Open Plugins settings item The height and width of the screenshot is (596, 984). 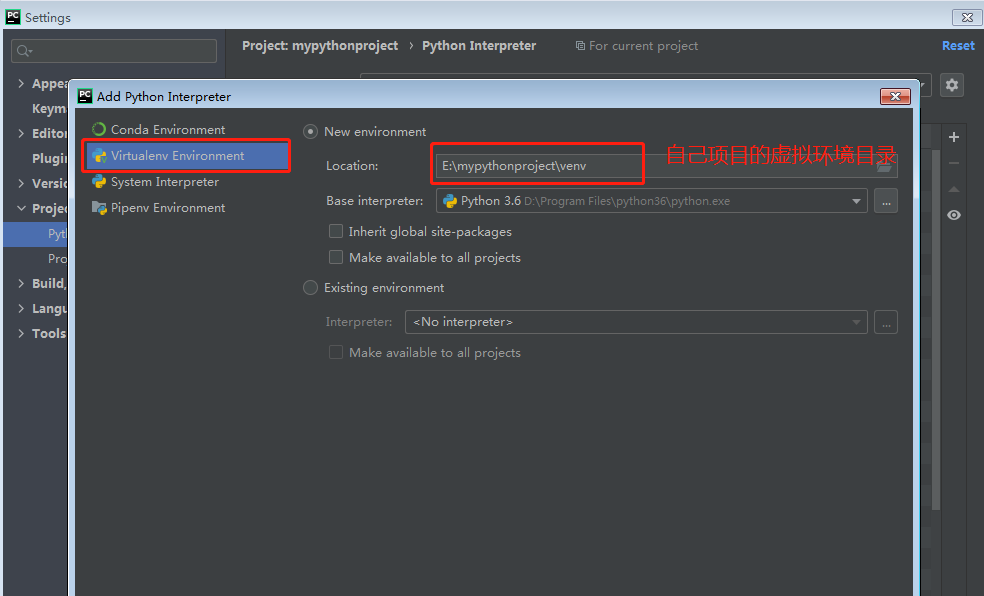tap(49, 158)
